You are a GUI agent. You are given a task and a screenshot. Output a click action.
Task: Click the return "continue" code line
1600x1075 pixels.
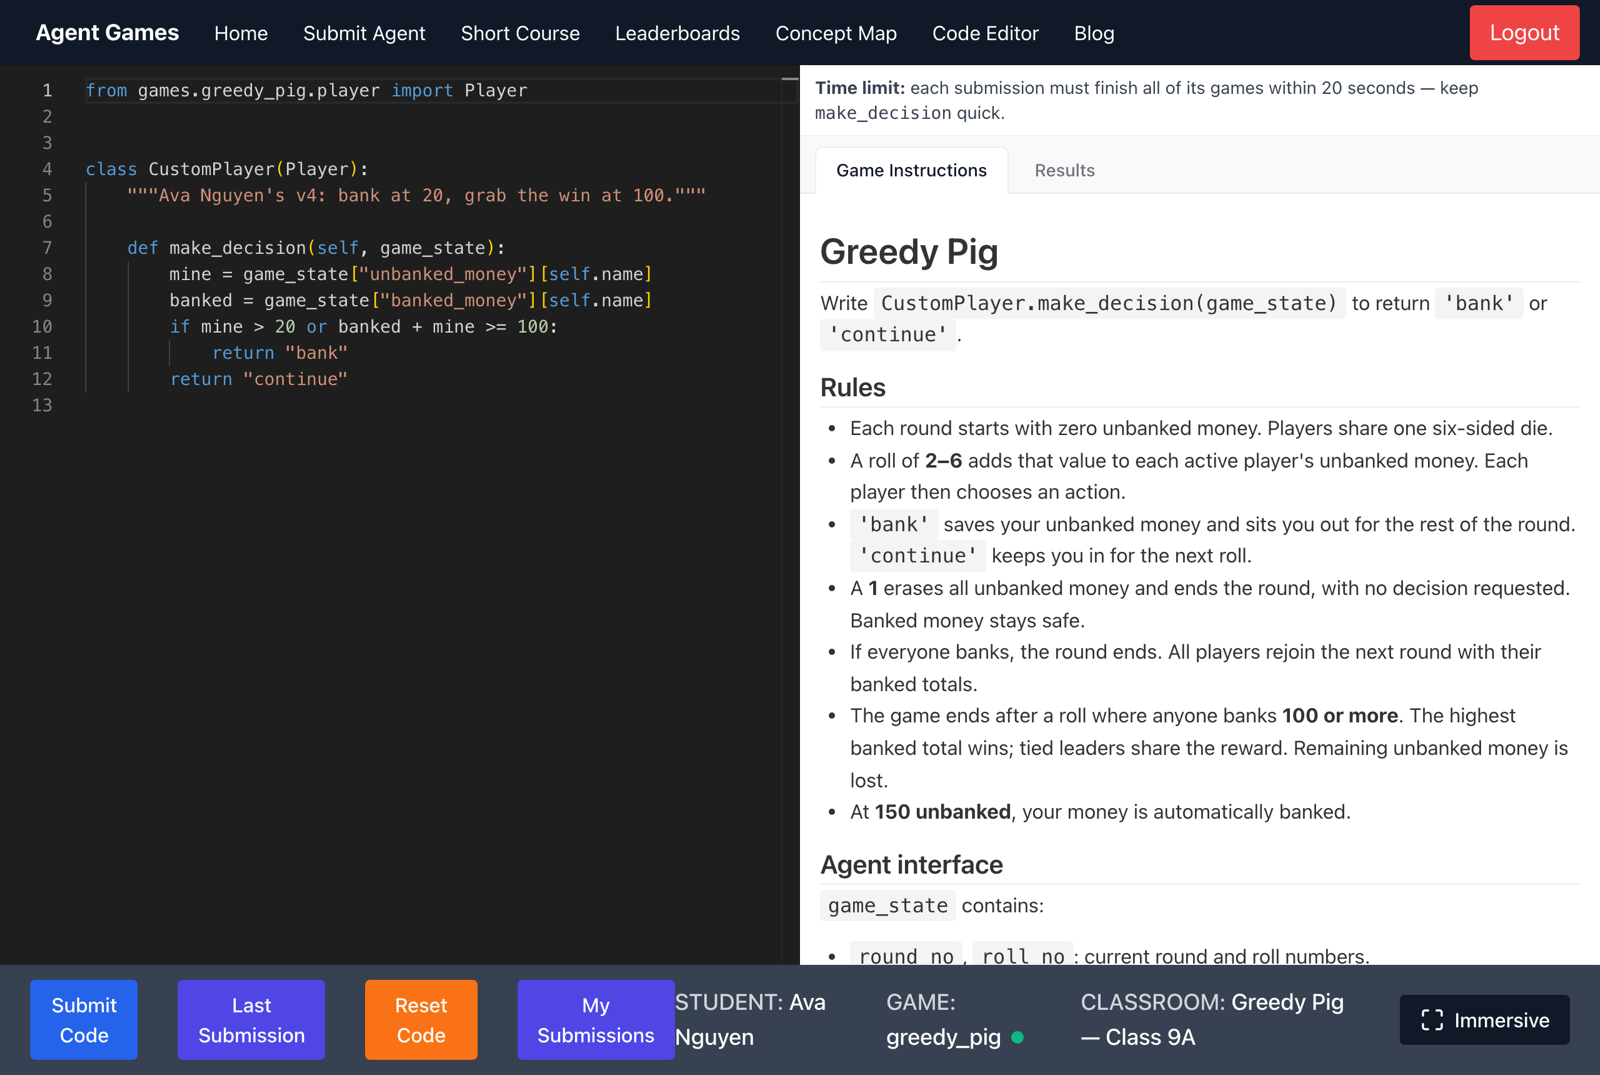click(x=258, y=379)
